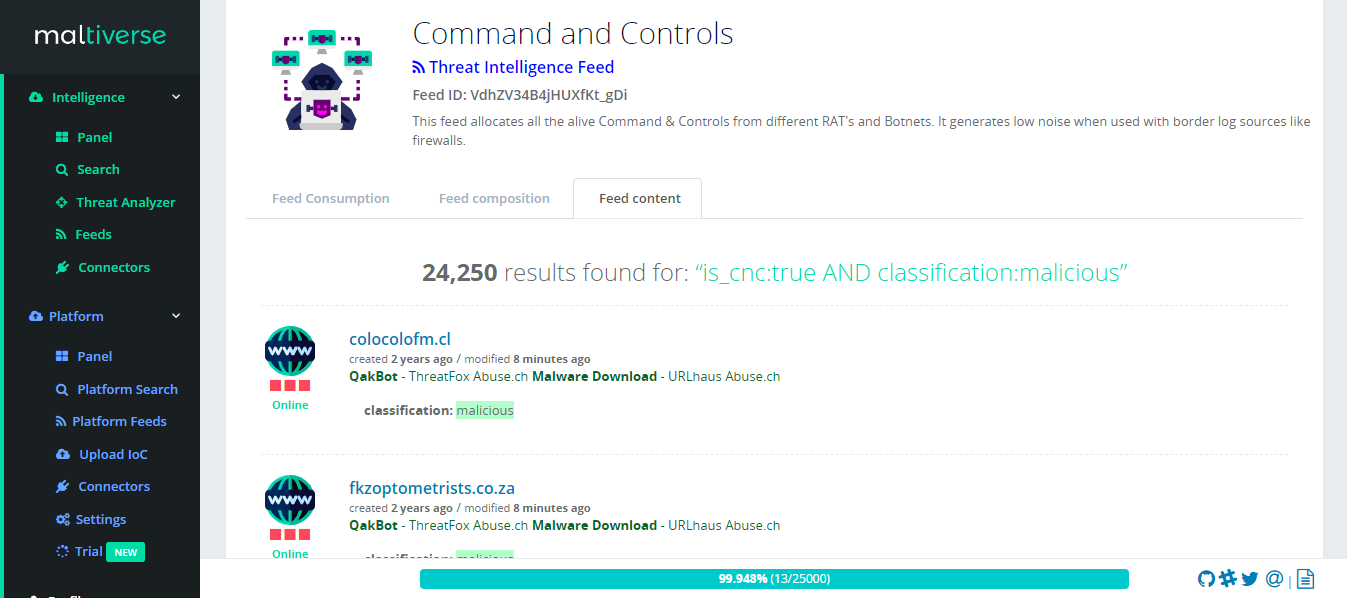
Task: Open the Twitter bird icon
Action: coord(1250,578)
